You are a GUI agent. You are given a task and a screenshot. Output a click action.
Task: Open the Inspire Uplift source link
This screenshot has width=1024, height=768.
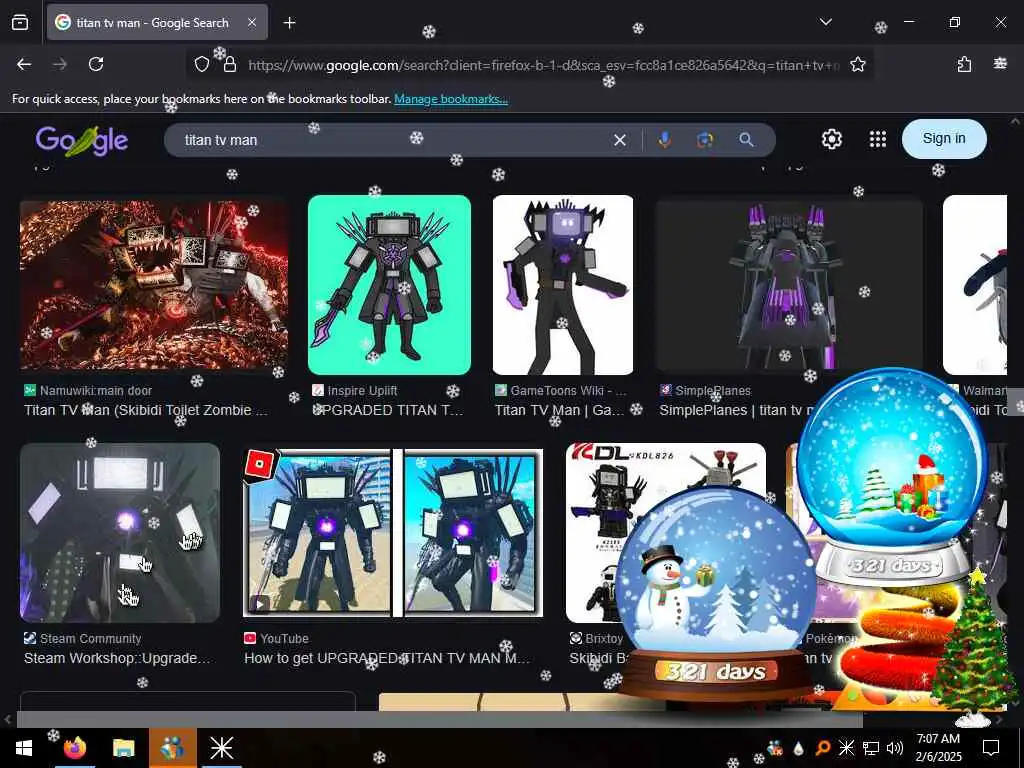[355, 391]
